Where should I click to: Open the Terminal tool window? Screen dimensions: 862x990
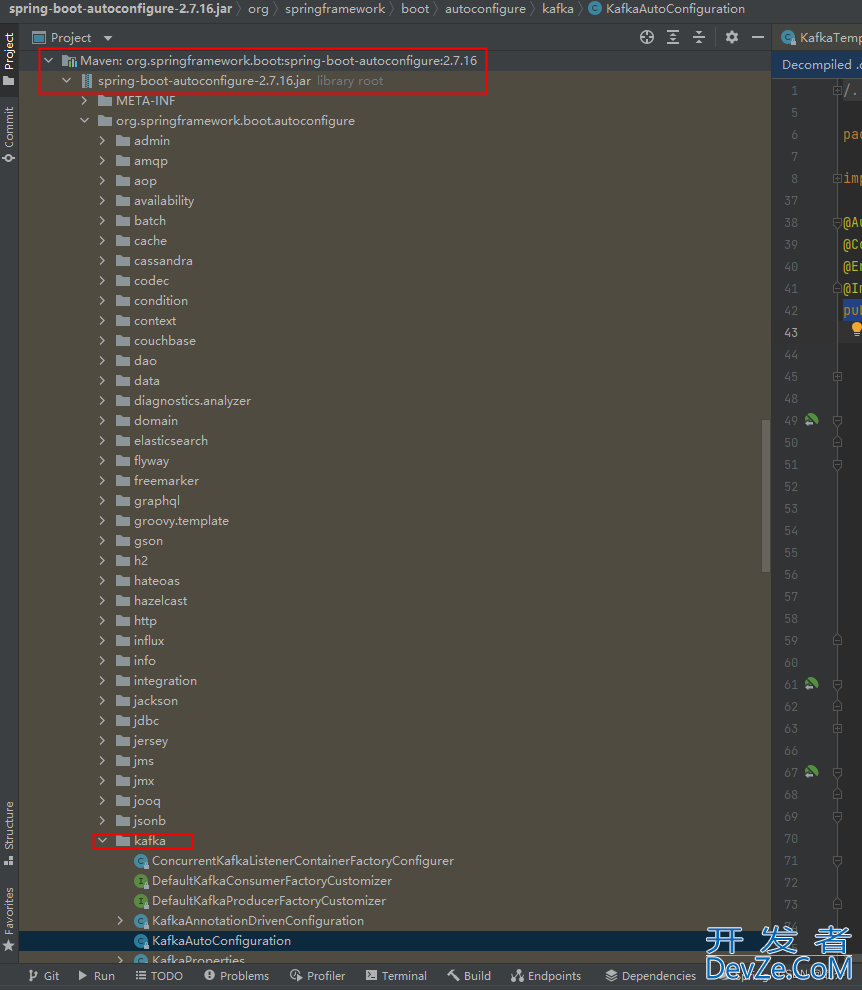point(397,975)
